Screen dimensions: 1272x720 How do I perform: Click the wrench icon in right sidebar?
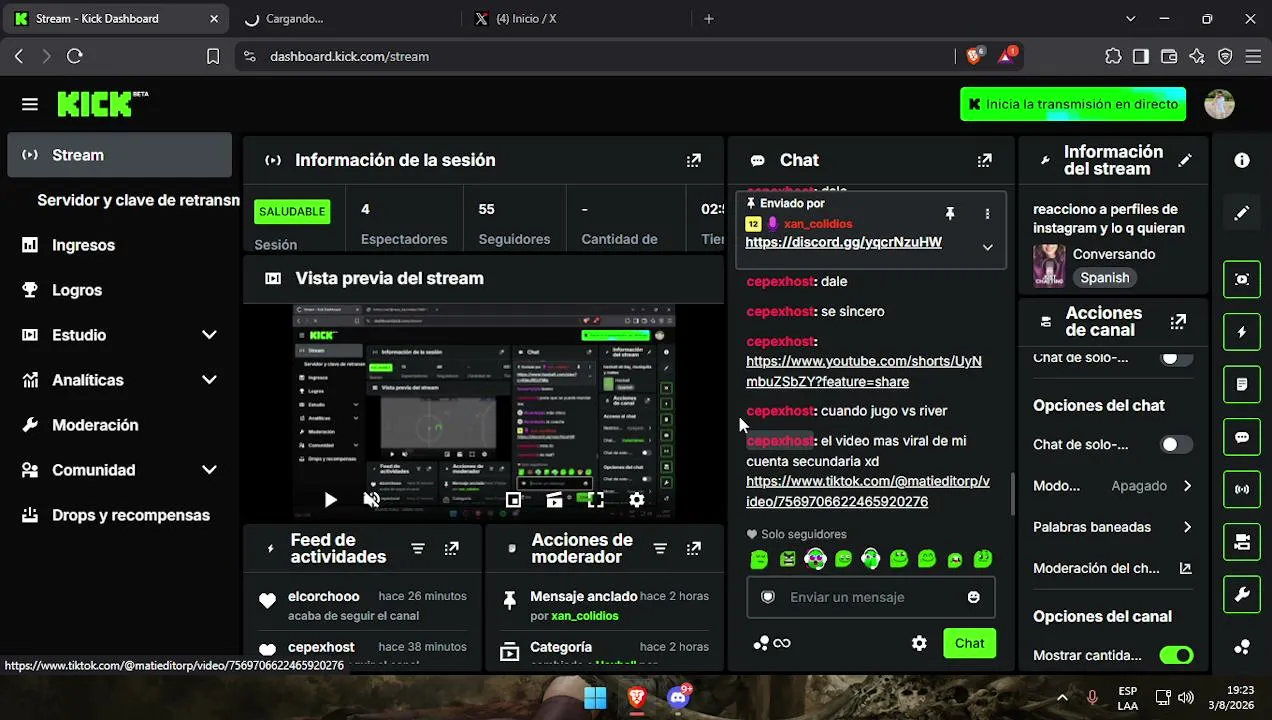[x=1242, y=595]
